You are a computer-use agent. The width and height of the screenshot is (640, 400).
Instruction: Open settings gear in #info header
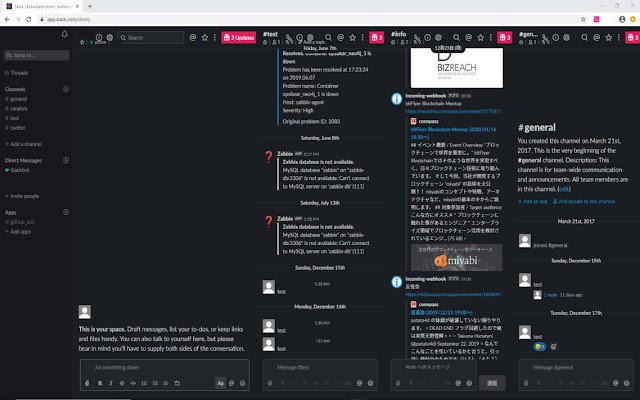tap(438, 38)
